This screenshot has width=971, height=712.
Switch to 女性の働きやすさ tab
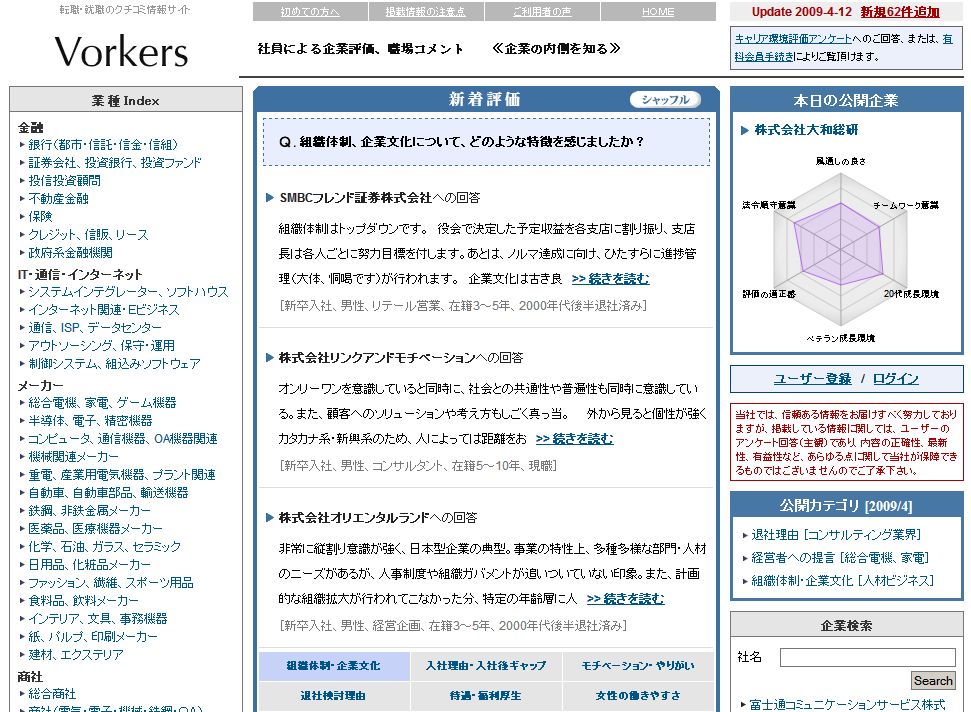click(638, 696)
